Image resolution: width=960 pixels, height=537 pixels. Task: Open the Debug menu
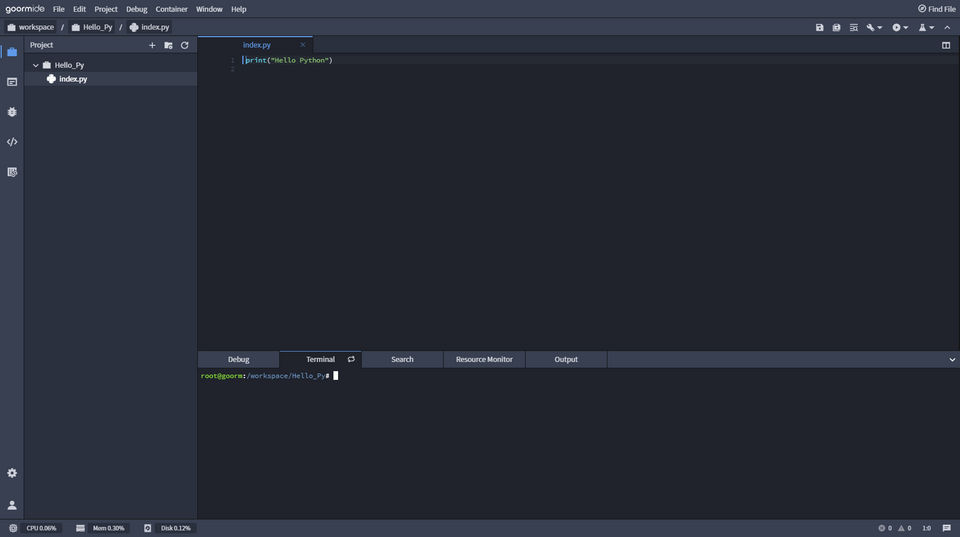coord(137,9)
